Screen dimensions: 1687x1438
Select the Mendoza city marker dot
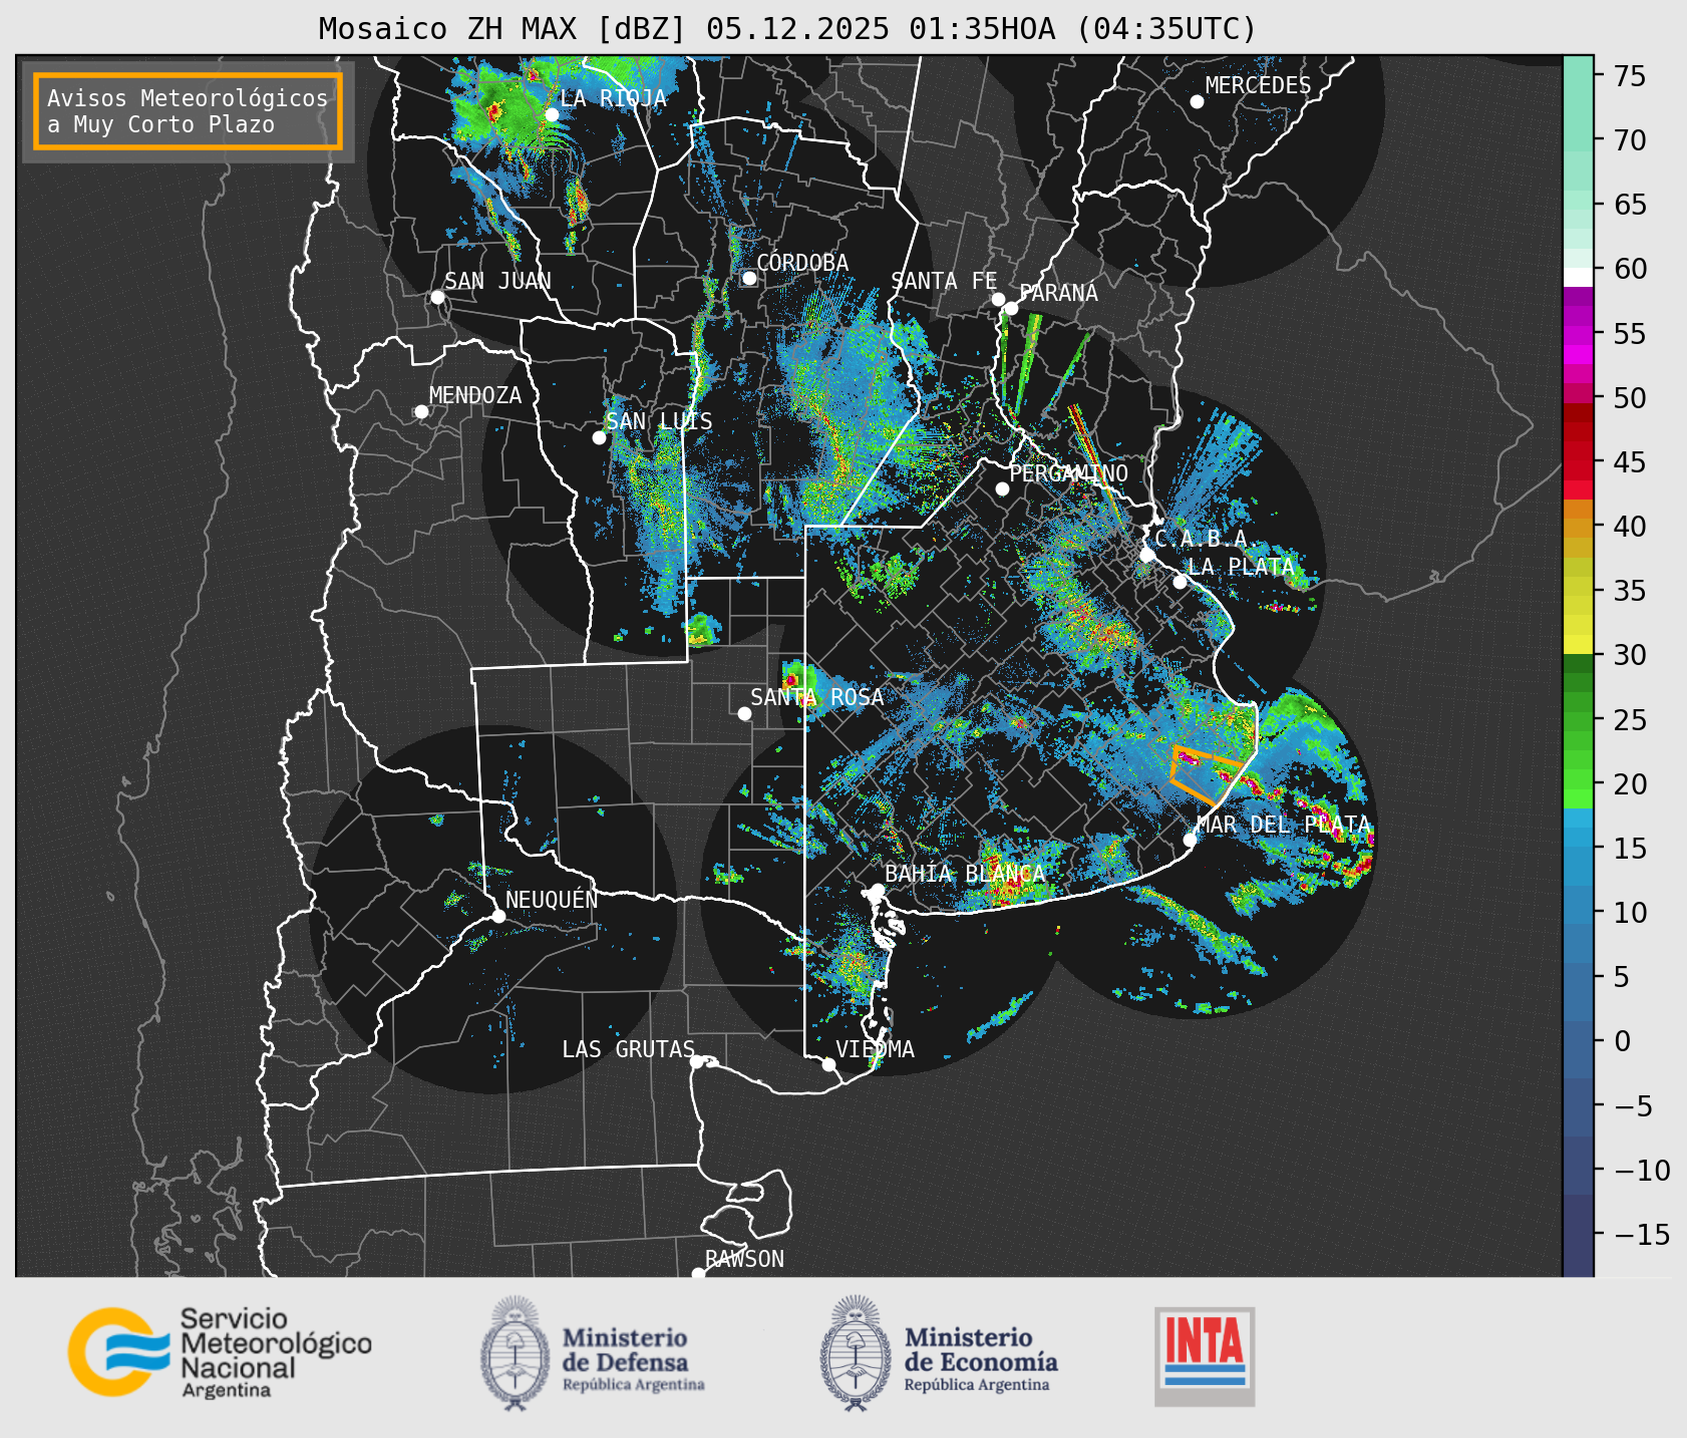click(421, 412)
